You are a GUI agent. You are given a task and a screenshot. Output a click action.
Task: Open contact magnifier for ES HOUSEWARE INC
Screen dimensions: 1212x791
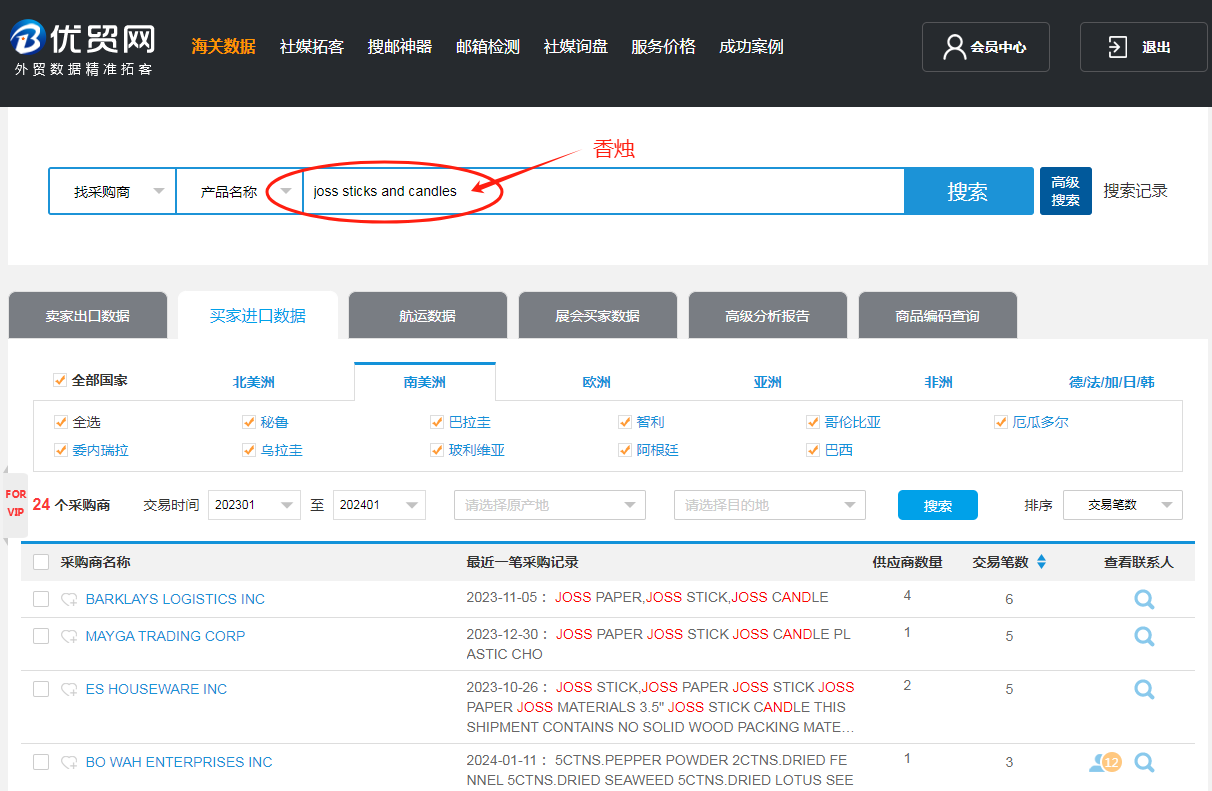click(x=1144, y=689)
